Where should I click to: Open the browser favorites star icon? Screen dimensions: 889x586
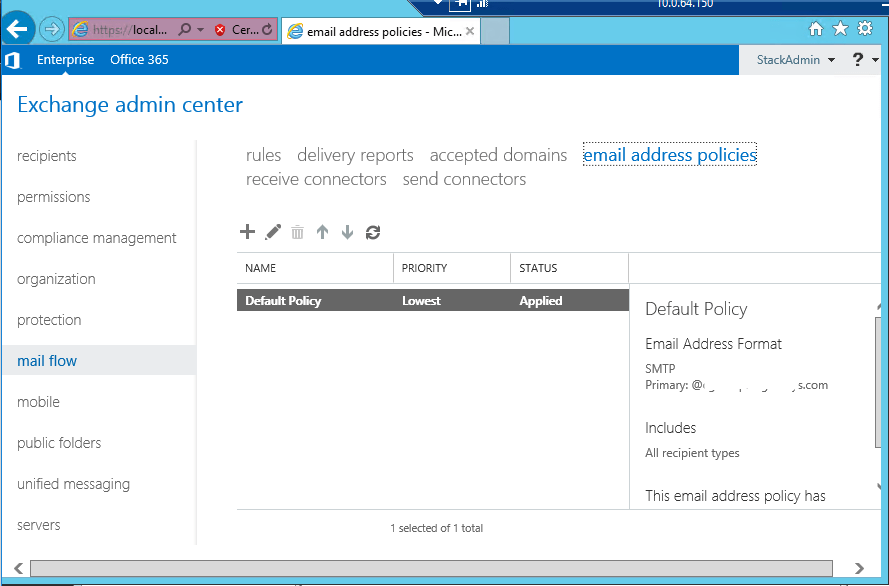pos(841,29)
